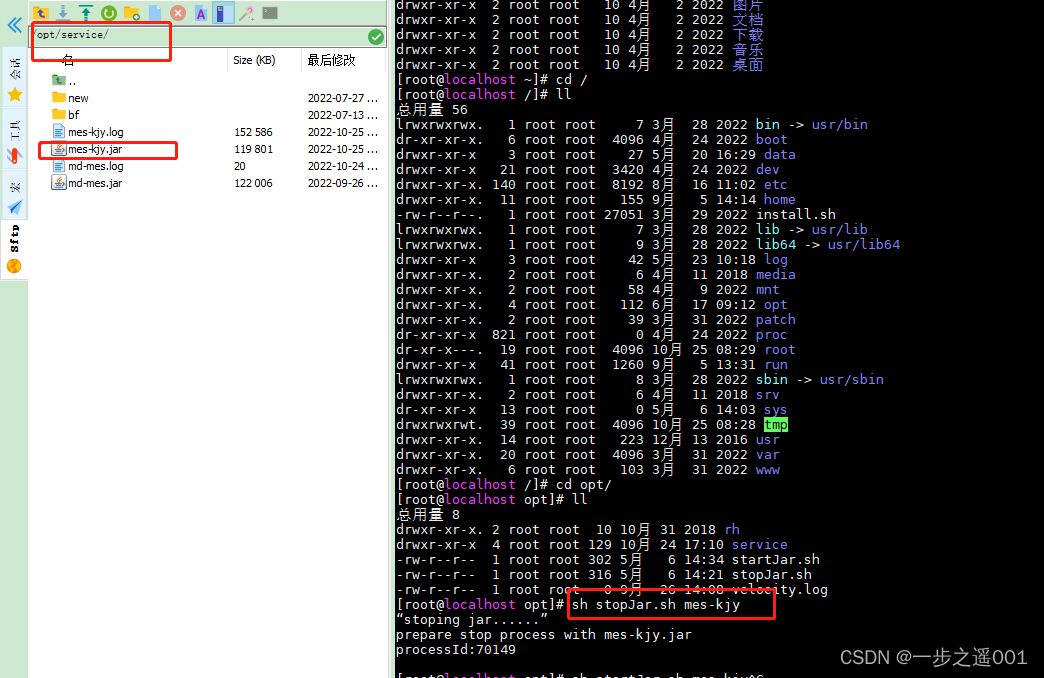The height and width of the screenshot is (678, 1044).
Task: Confirm the path with the green checkmark
Action: tap(376, 36)
